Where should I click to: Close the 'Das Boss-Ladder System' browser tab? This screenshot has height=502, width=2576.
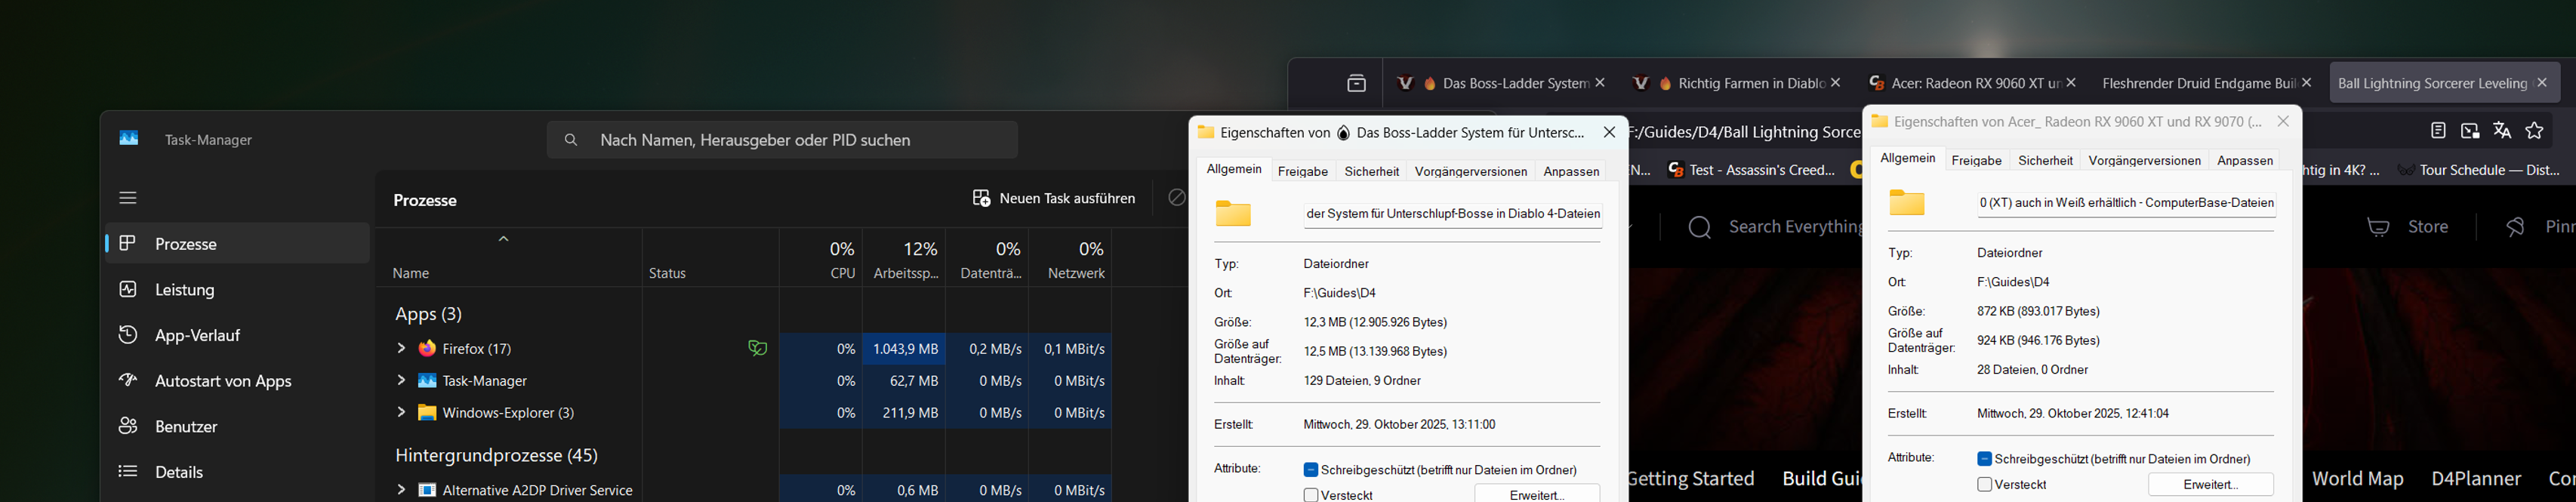[x=1600, y=83]
